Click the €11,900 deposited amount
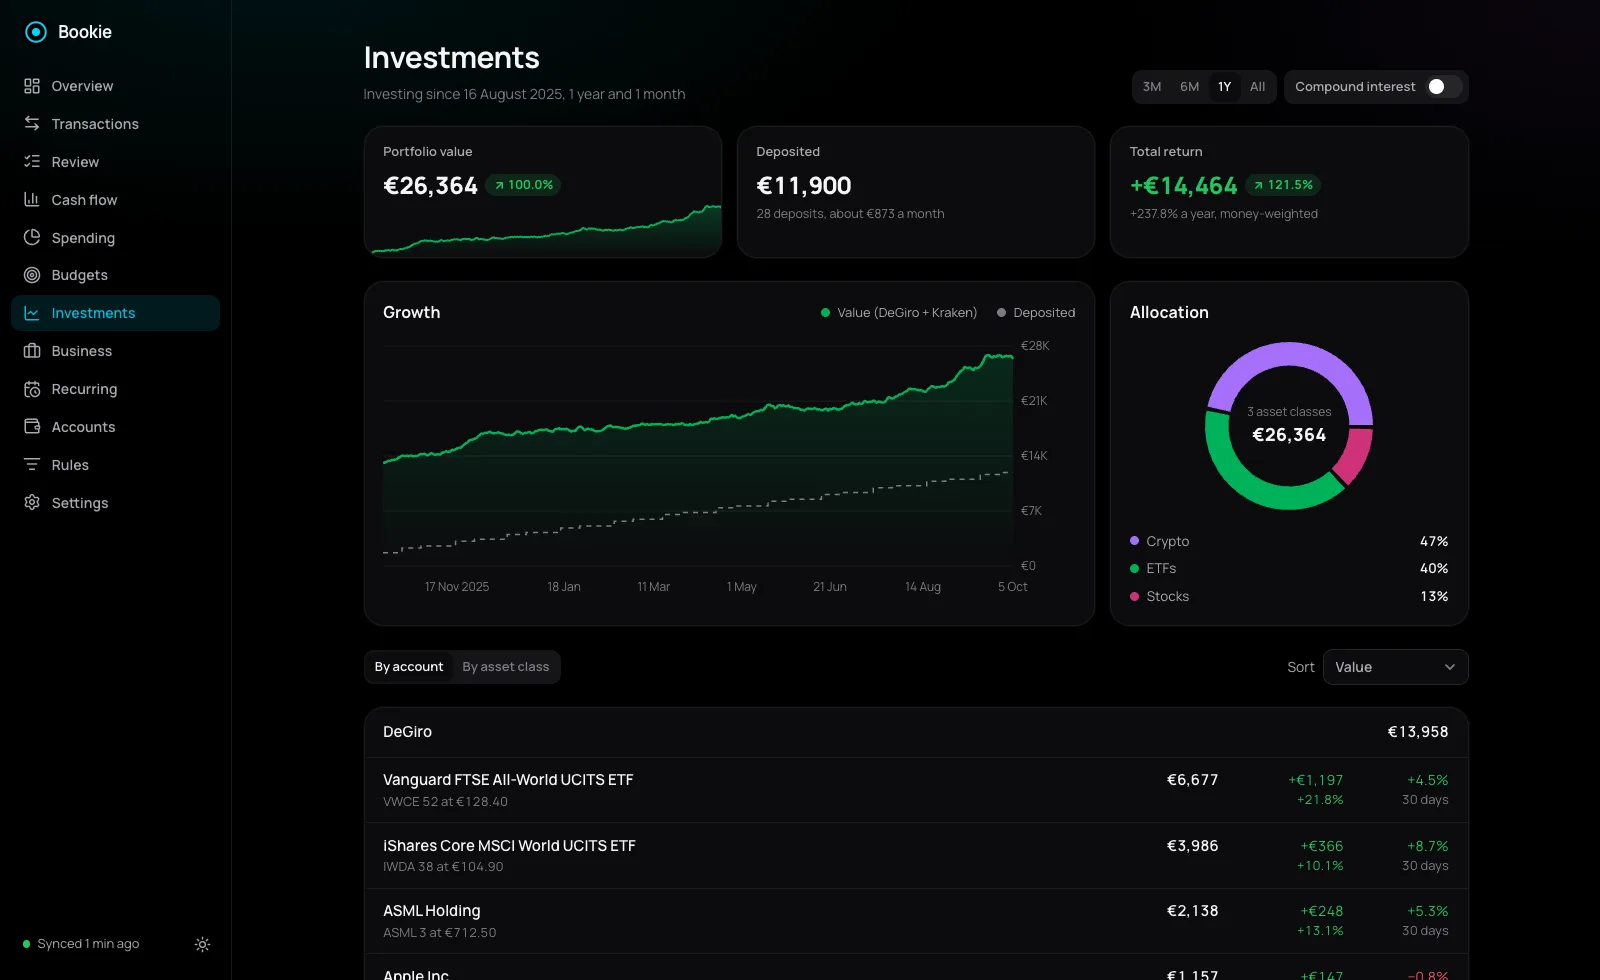This screenshot has width=1600, height=980. coord(804,186)
